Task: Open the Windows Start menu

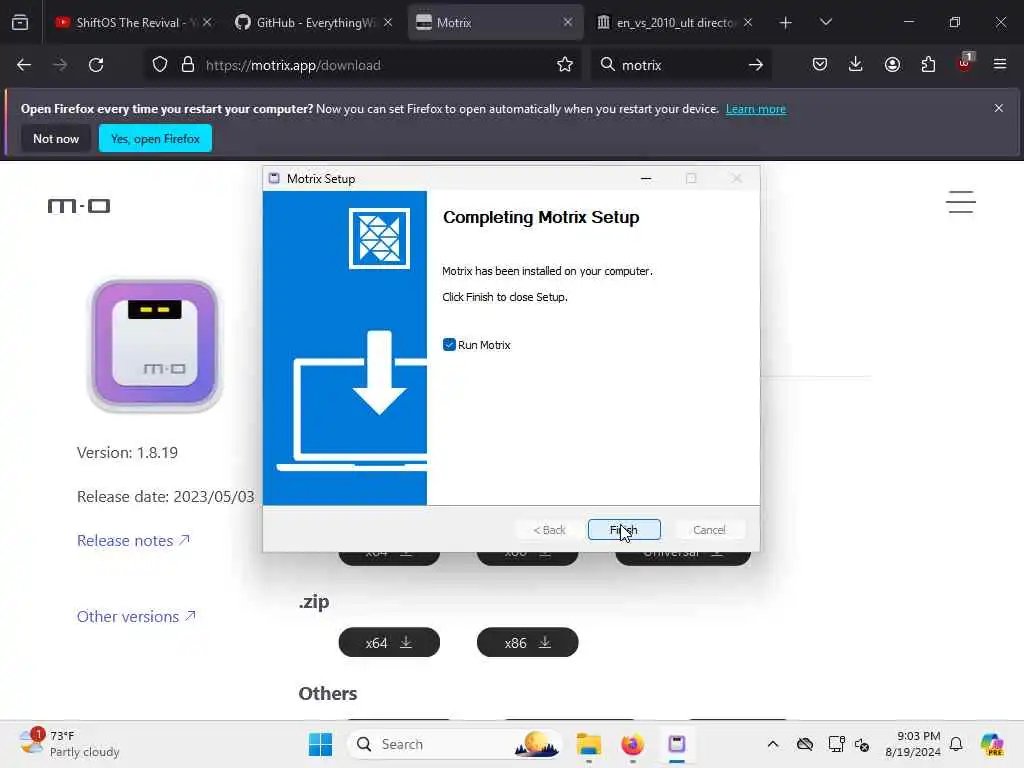Action: tap(320, 744)
